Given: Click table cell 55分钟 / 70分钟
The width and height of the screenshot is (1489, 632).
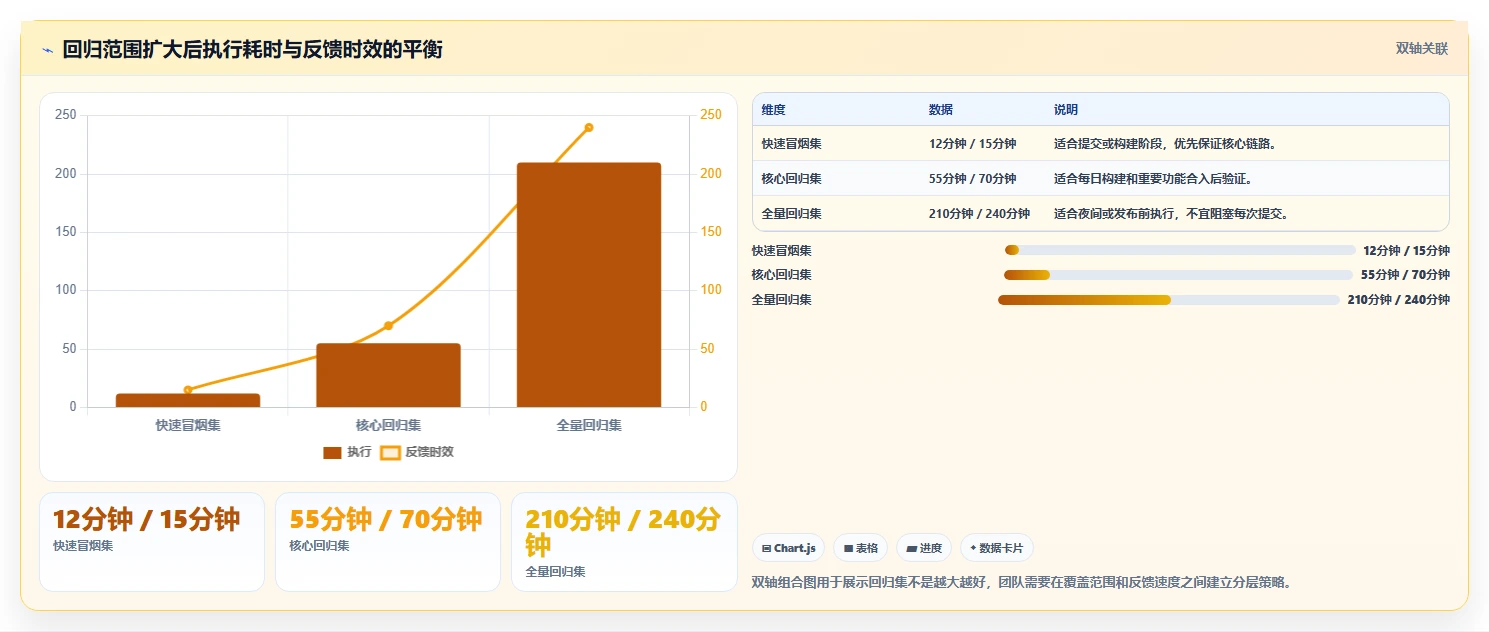Looking at the screenshot, I should point(972,179).
